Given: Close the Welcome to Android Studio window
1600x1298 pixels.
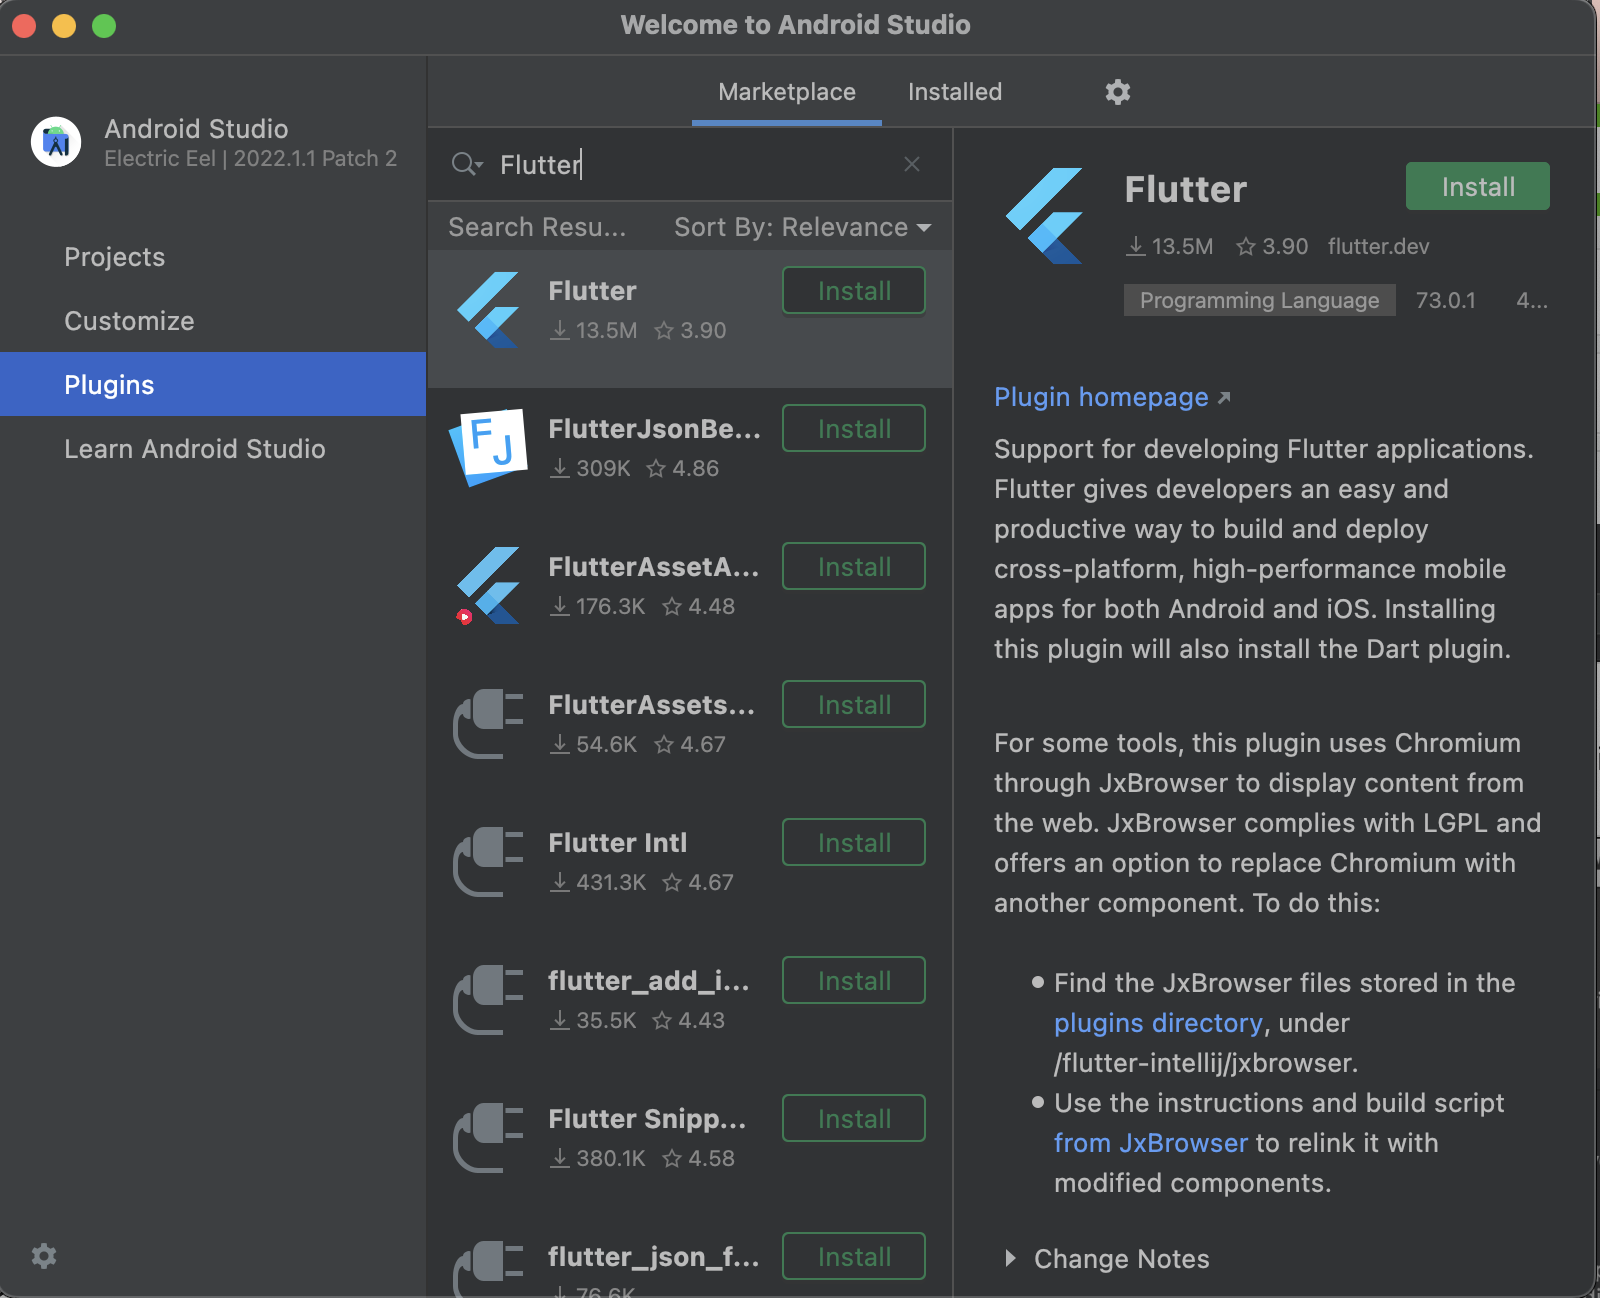Looking at the screenshot, I should pyautogui.click(x=24, y=25).
